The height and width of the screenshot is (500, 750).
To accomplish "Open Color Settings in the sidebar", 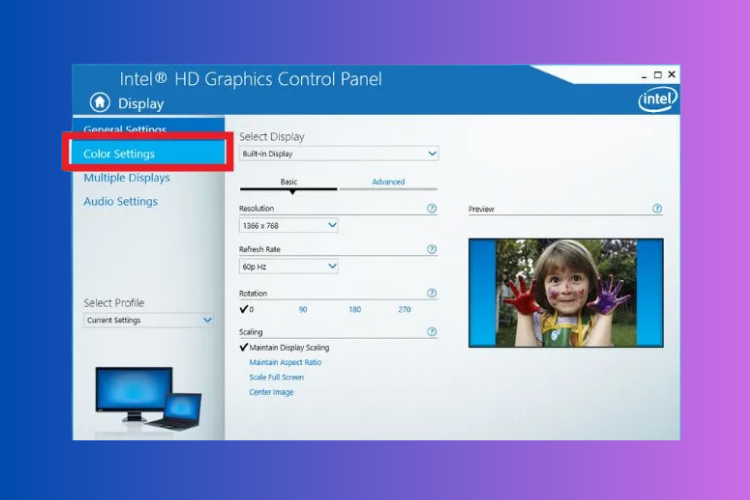I will 148,154.
